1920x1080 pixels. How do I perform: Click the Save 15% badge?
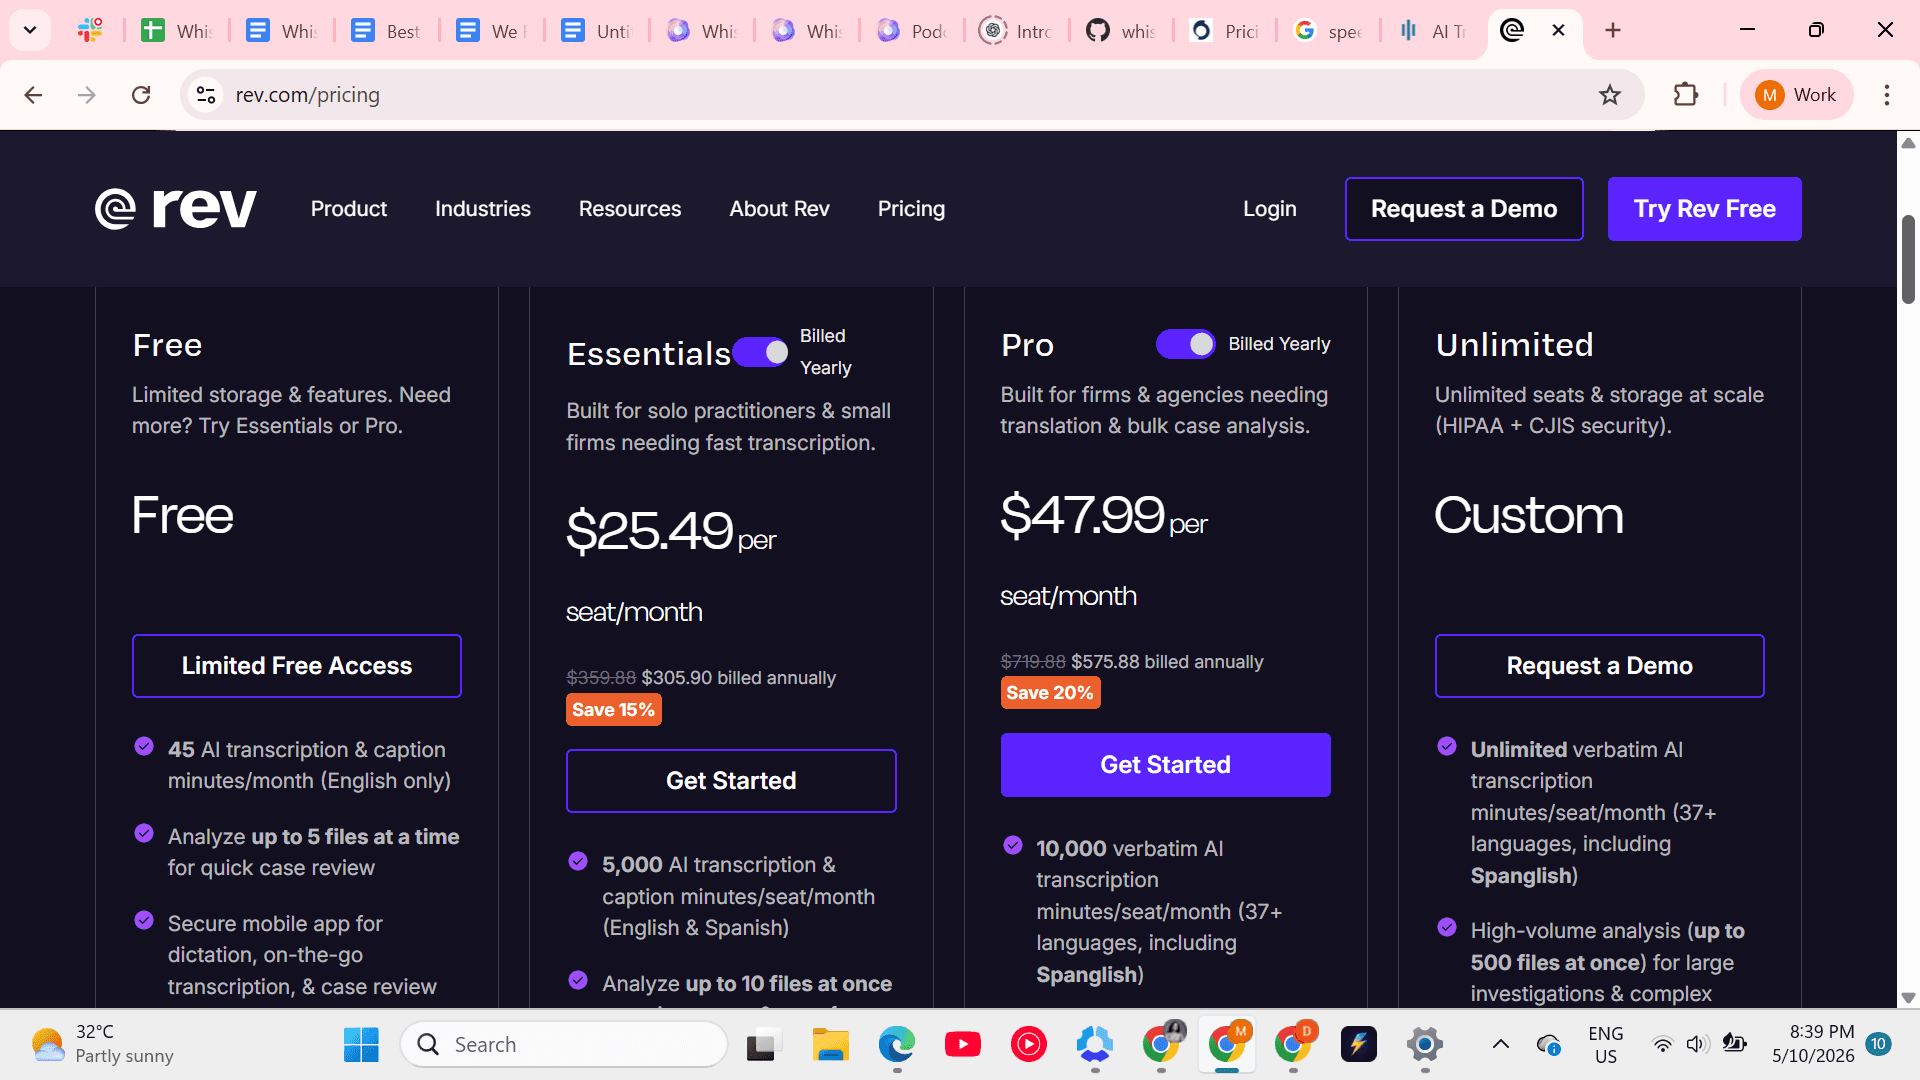point(614,710)
